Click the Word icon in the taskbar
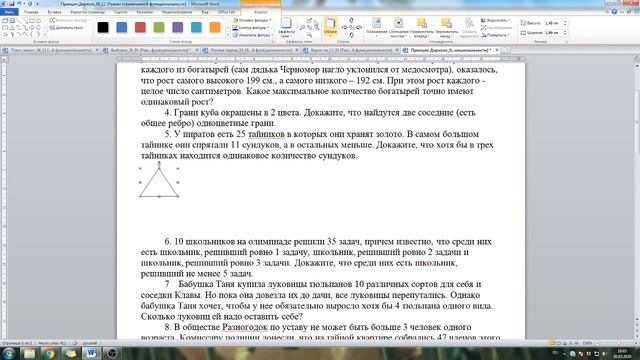 pos(91,353)
